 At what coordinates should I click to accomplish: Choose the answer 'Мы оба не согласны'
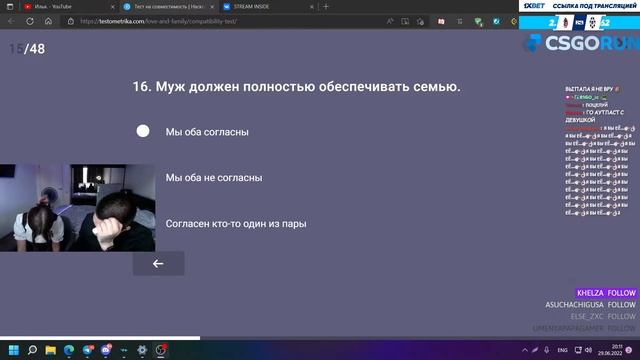(x=213, y=178)
